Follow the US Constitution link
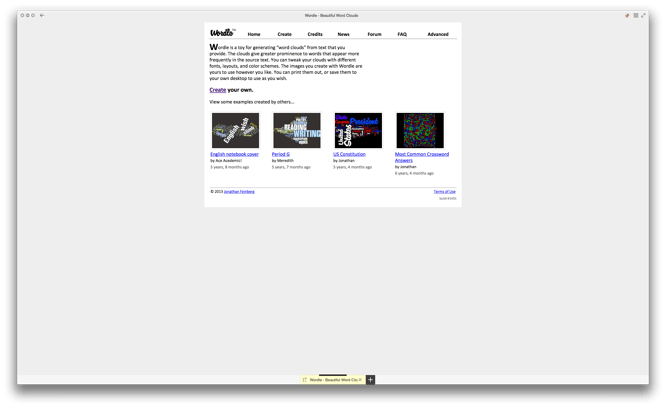The width and height of the screenshot is (666, 408). point(349,154)
